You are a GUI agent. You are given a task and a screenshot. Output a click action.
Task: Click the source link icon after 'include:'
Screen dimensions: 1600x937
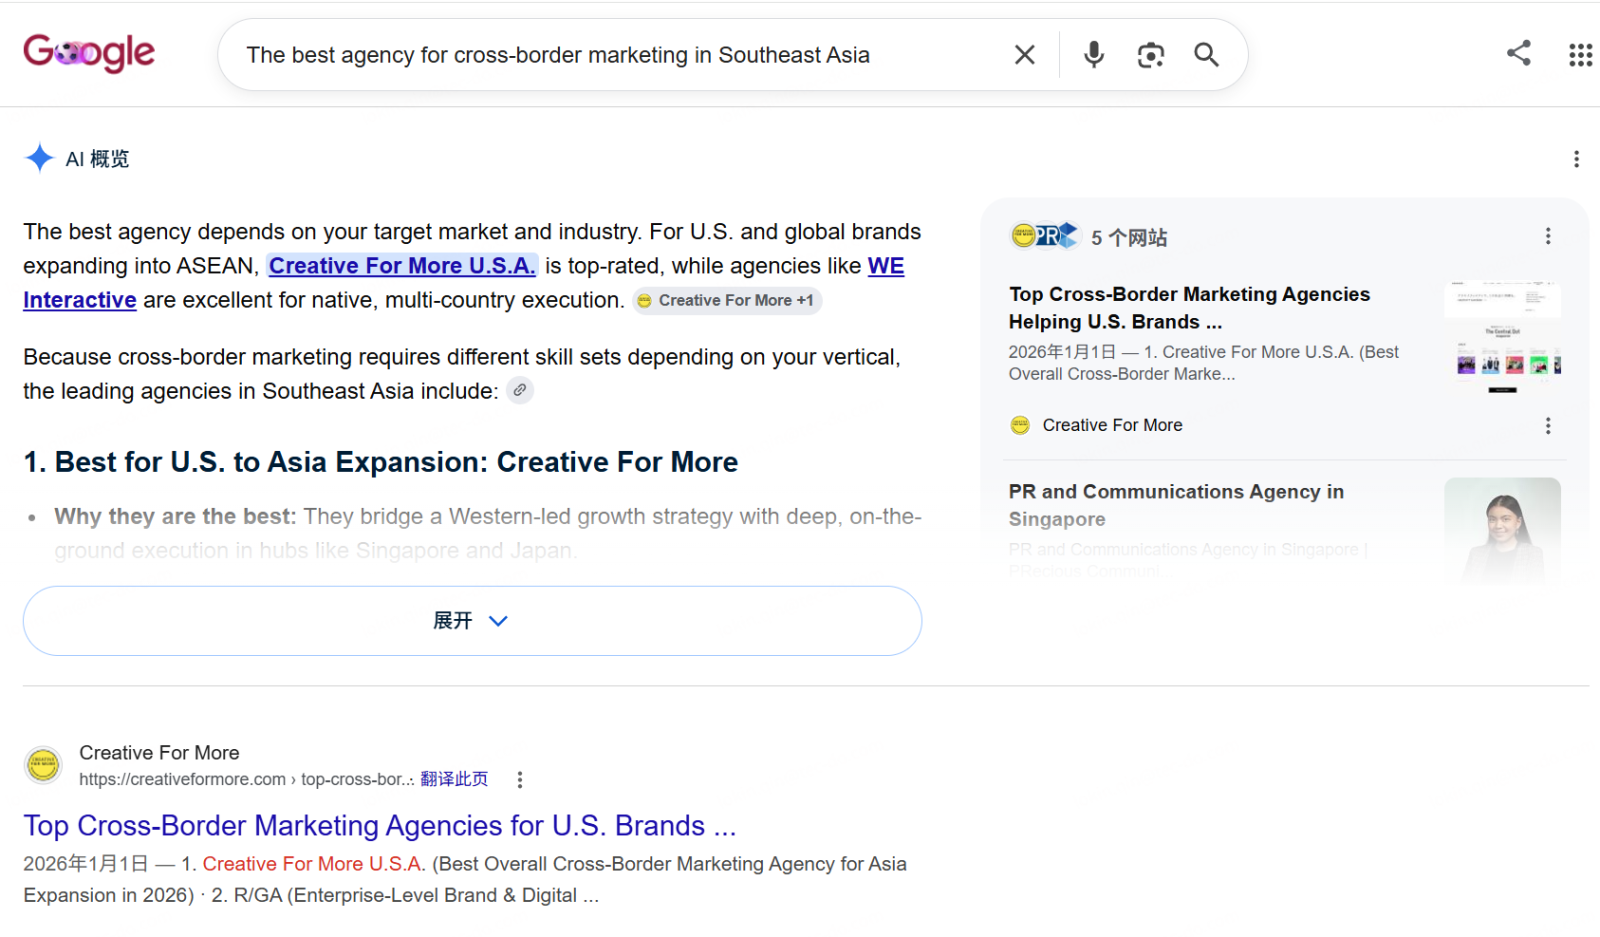tap(520, 390)
